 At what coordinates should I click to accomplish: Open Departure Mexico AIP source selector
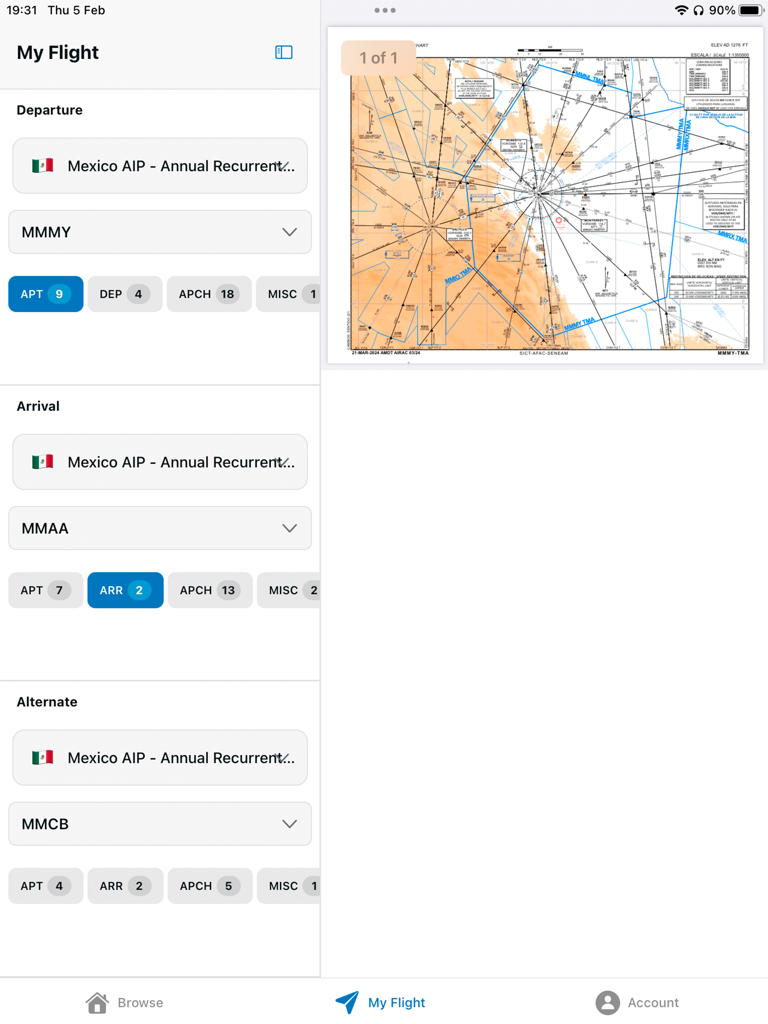point(160,166)
